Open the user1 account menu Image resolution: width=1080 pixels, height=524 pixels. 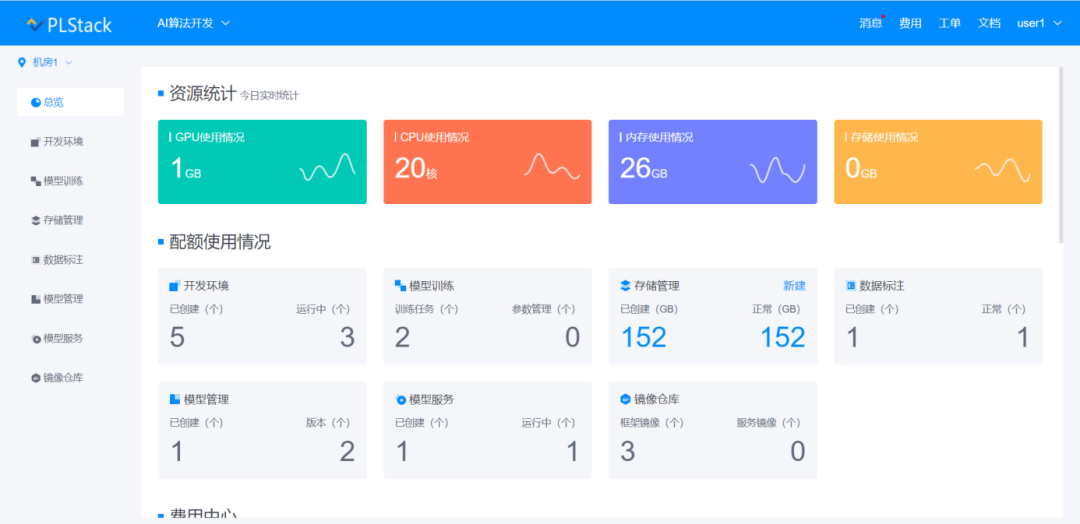tap(1040, 23)
